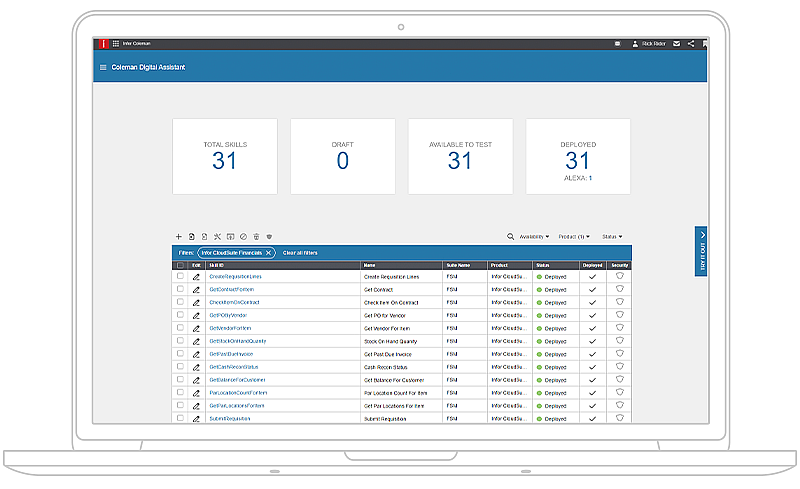Check the box for GetPOByVendor row
Image resolution: width=800 pixels, height=489 pixels.
click(181, 315)
